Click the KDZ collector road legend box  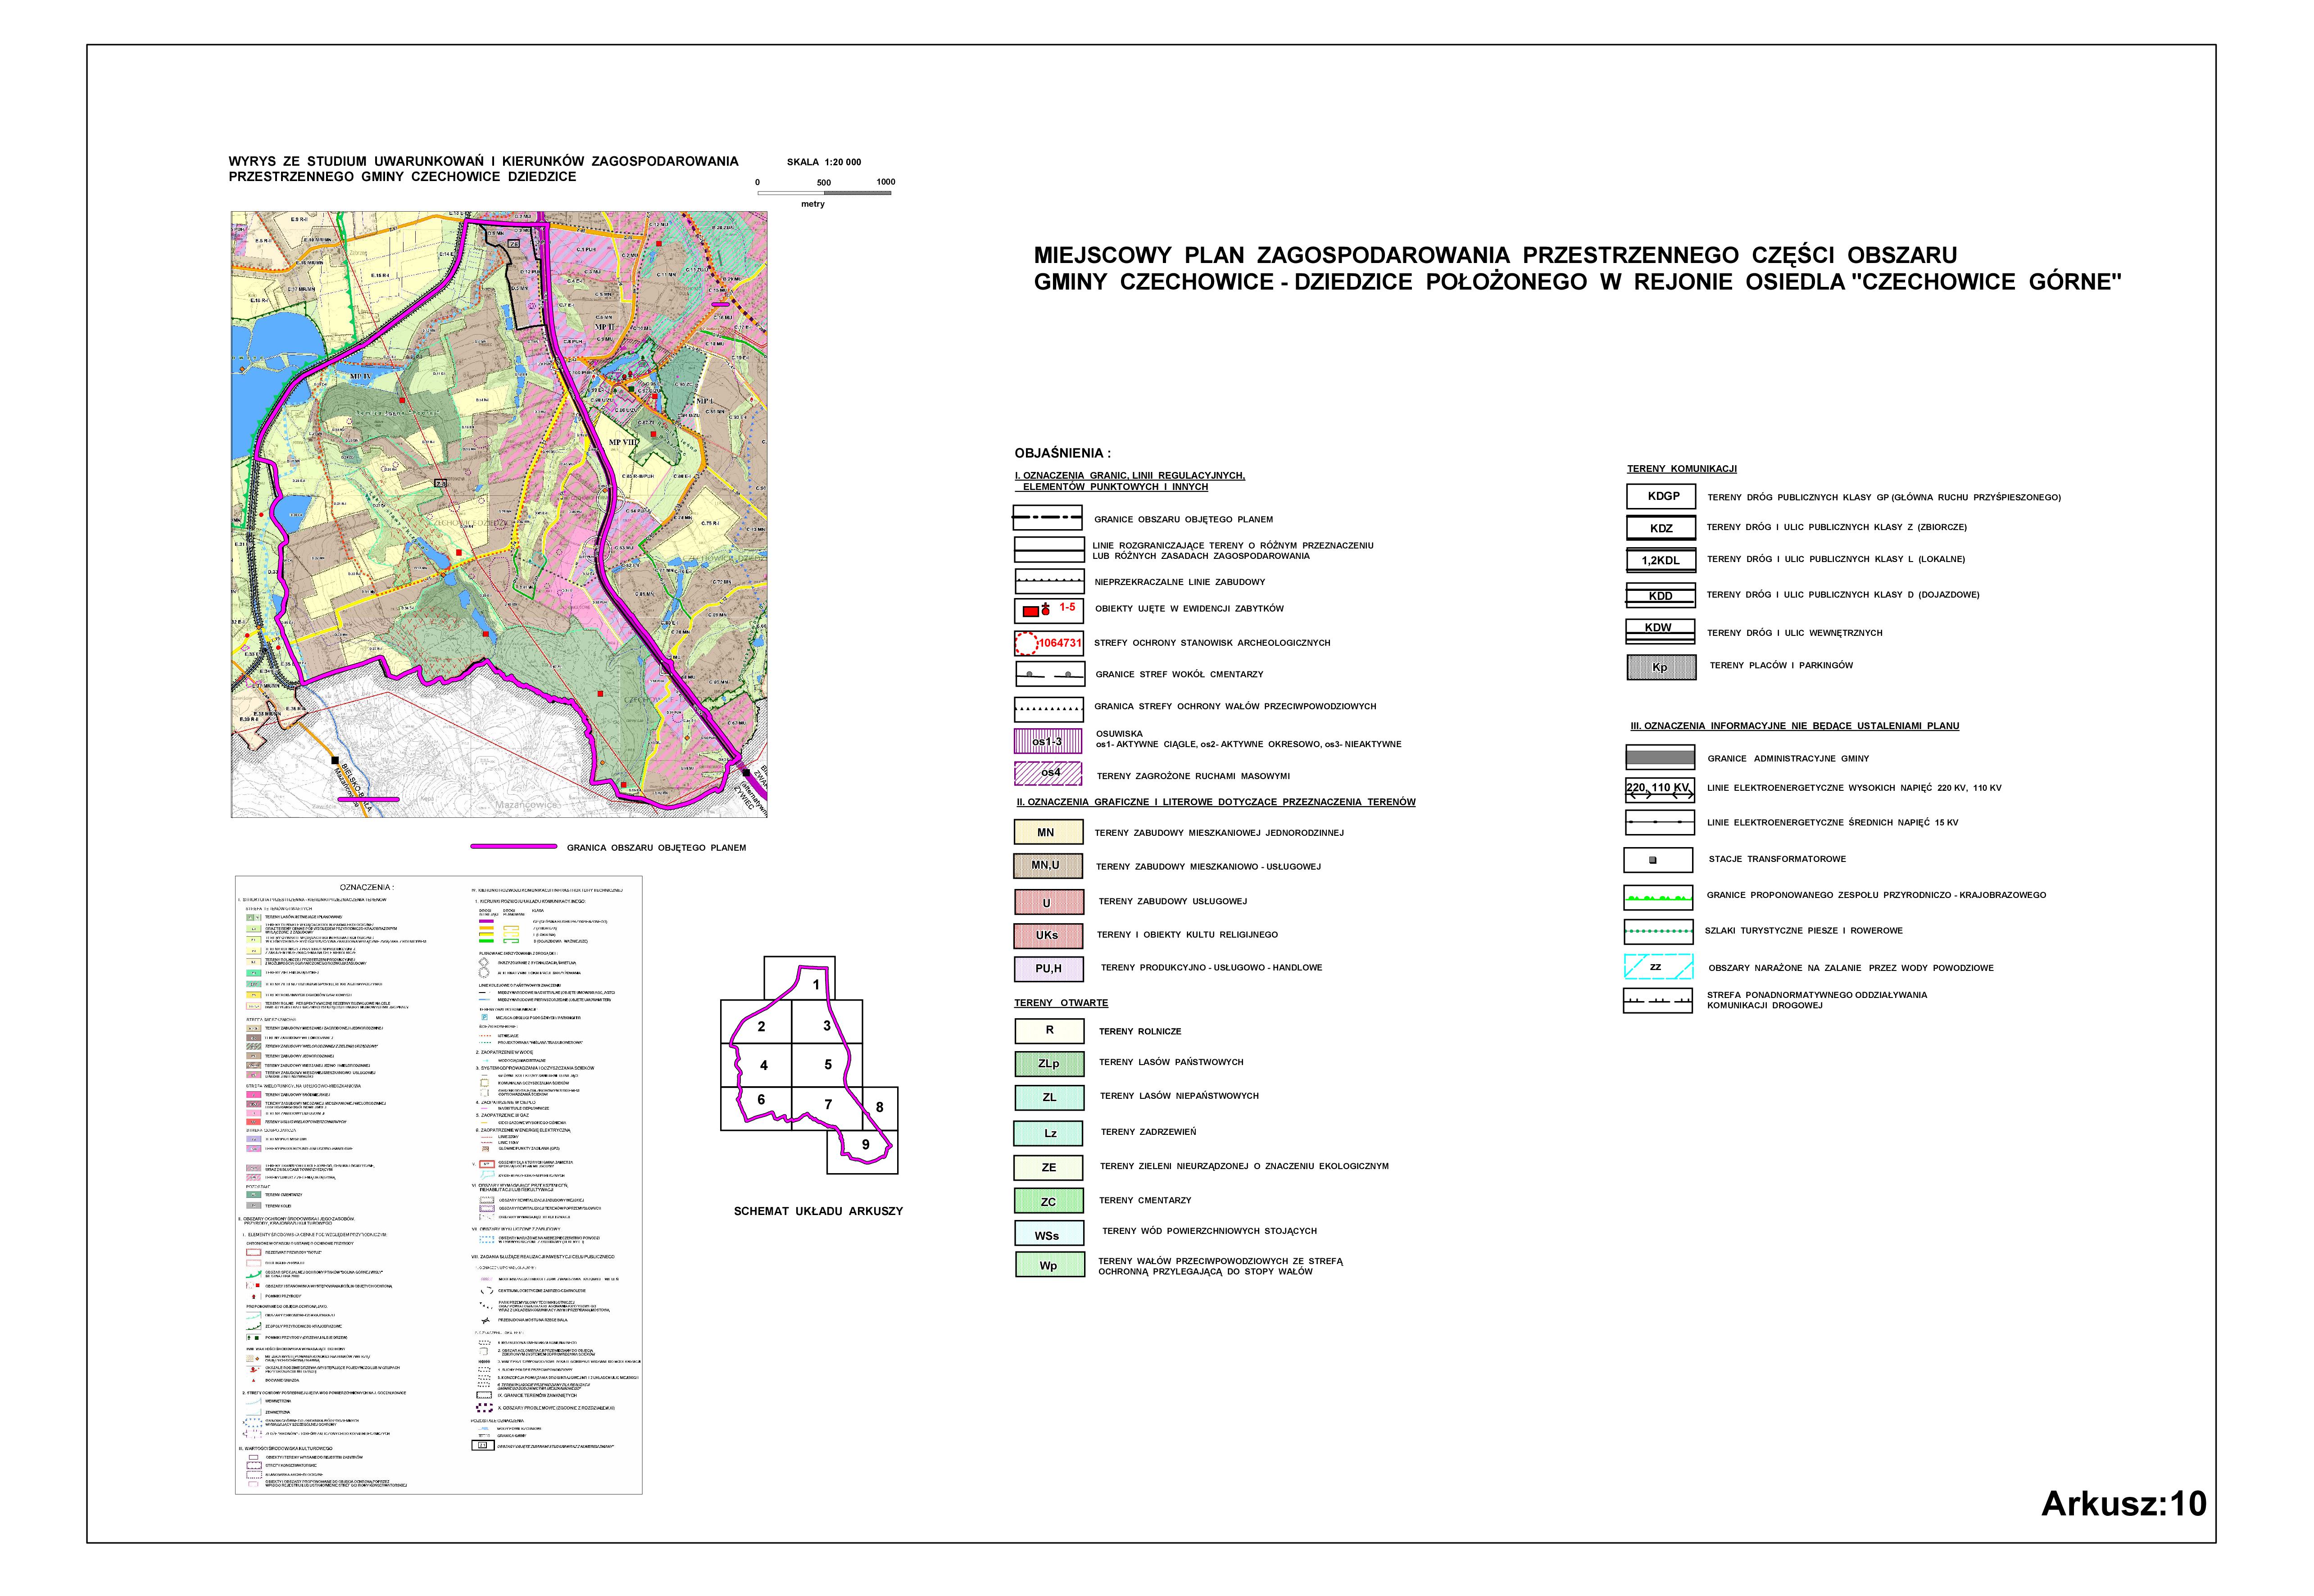[x=1661, y=528]
